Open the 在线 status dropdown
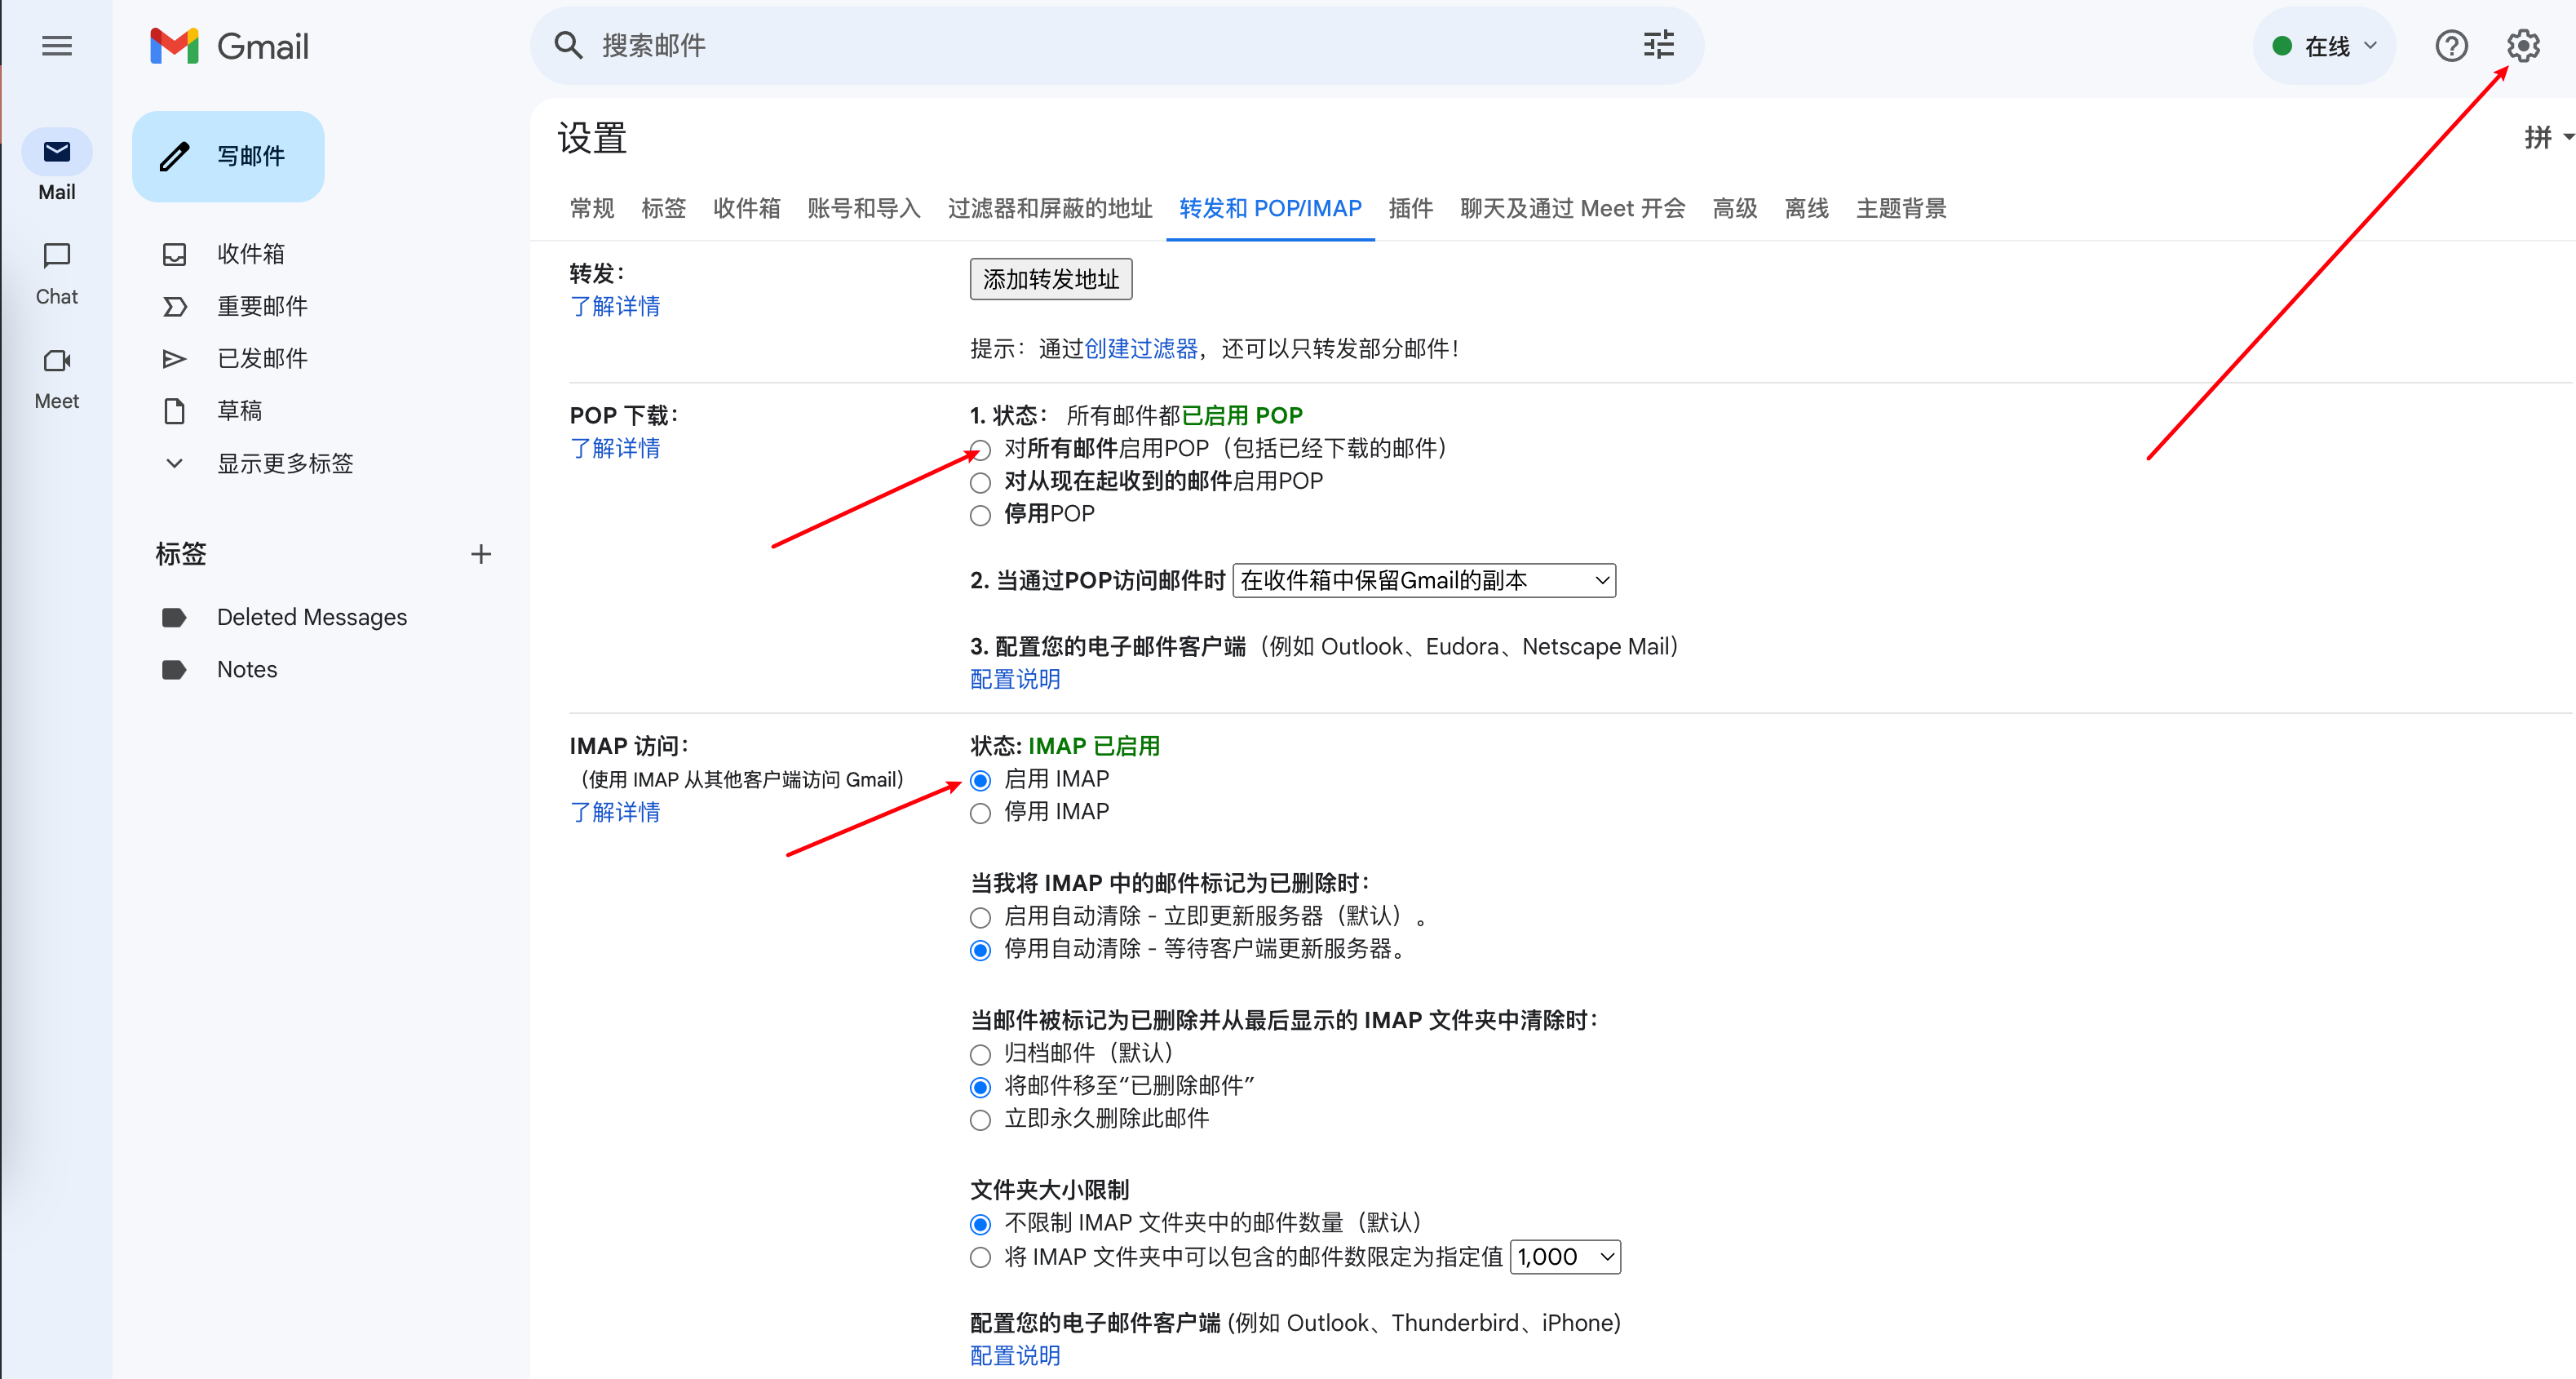Screen dimensions: 2576x1379 click(x=2324, y=45)
